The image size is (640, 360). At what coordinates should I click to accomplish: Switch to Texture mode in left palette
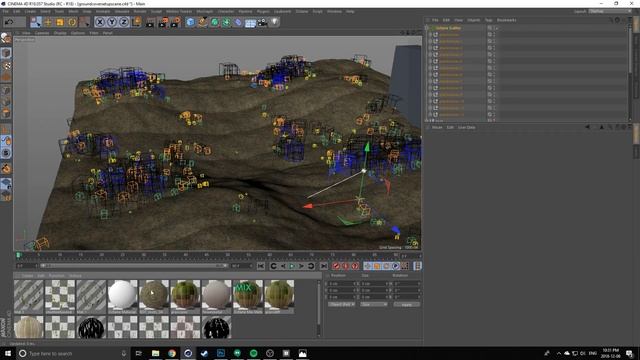(6, 65)
